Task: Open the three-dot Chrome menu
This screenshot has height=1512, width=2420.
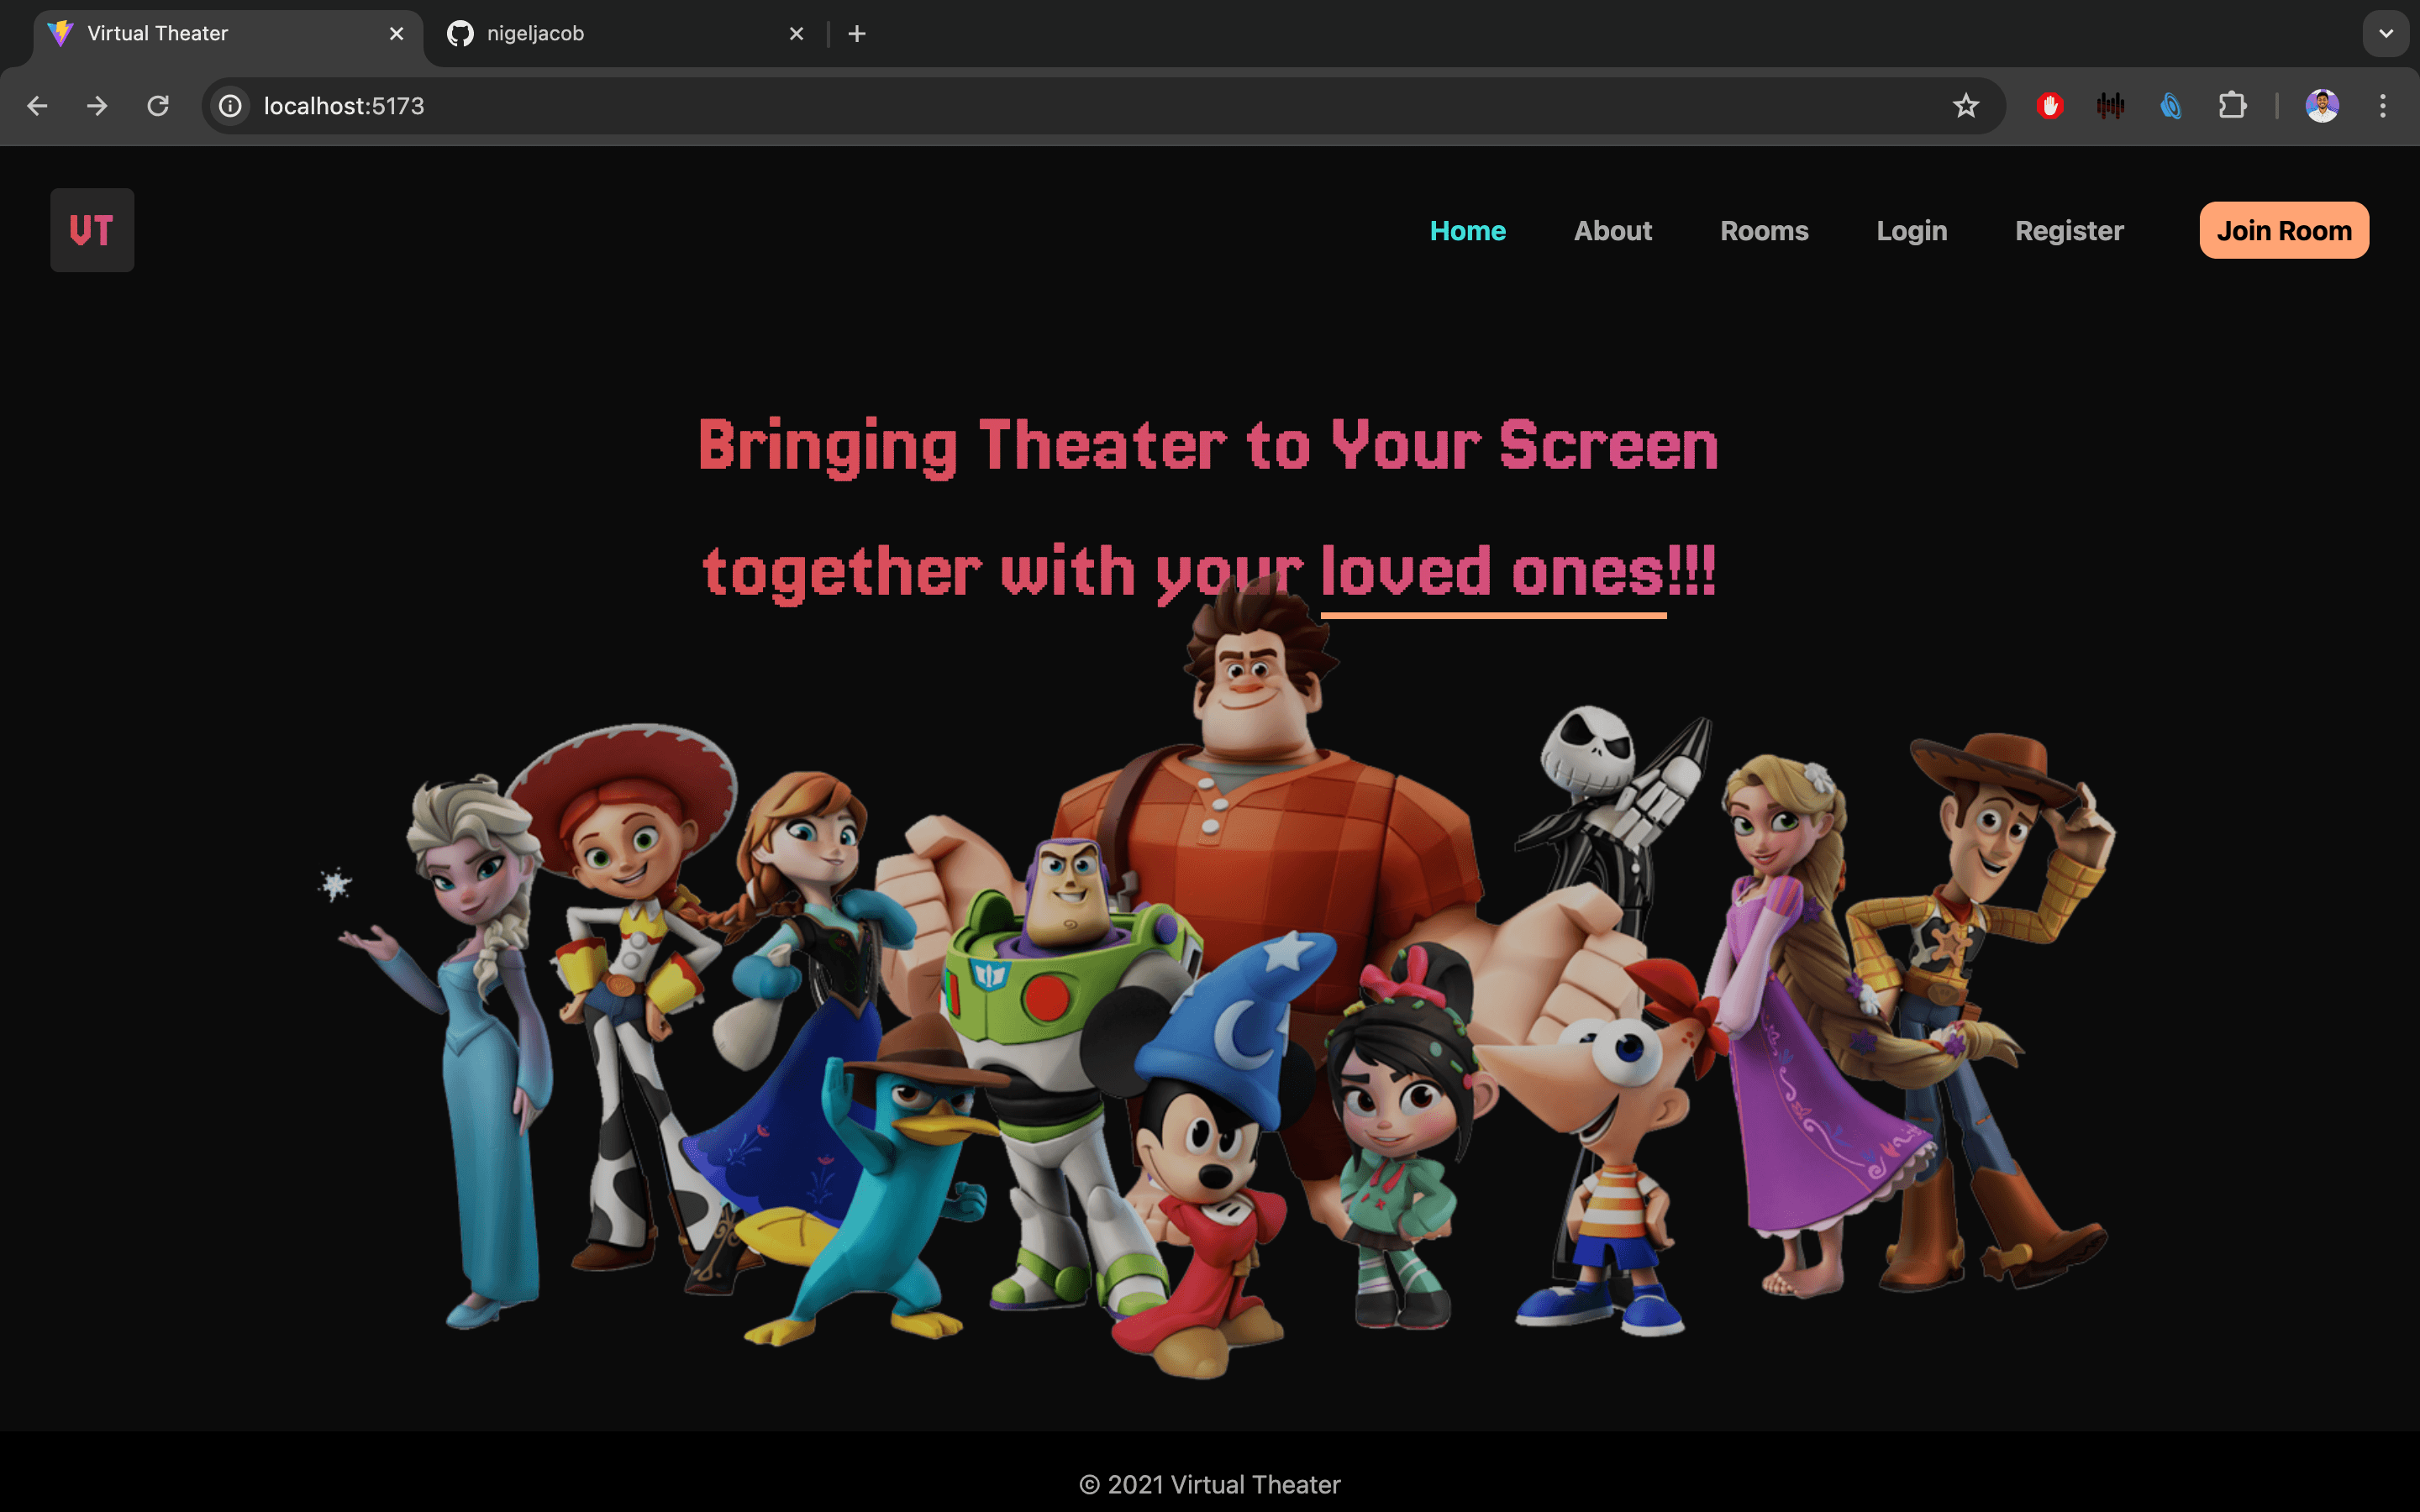Action: pyautogui.click(x=2384, y=105)
